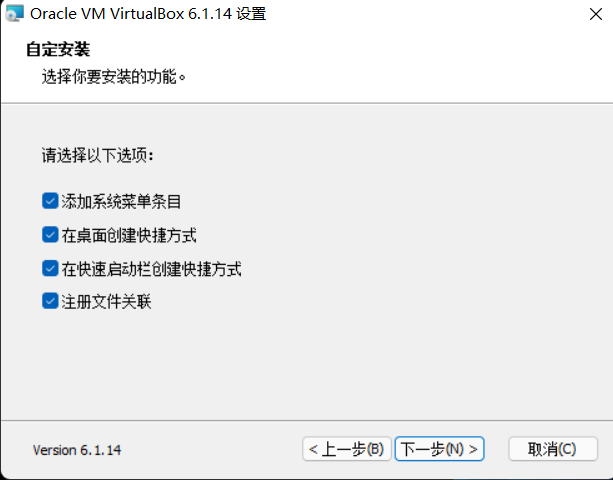Click the Oracle VM VirtualBox 6.1.14 设置 title text

(x=148, y=14)
